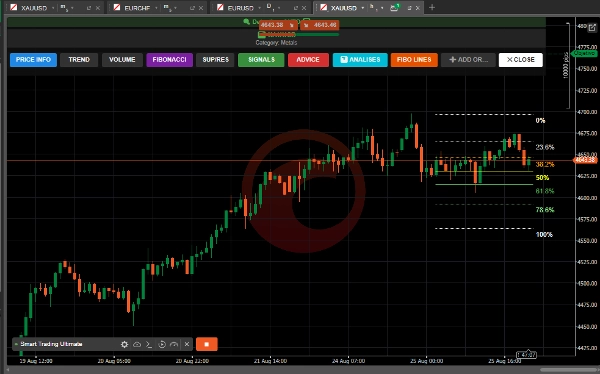Click the cloud icon in cBot bar
Viewport: 600px width, 374px height.
tap(137, 345)
